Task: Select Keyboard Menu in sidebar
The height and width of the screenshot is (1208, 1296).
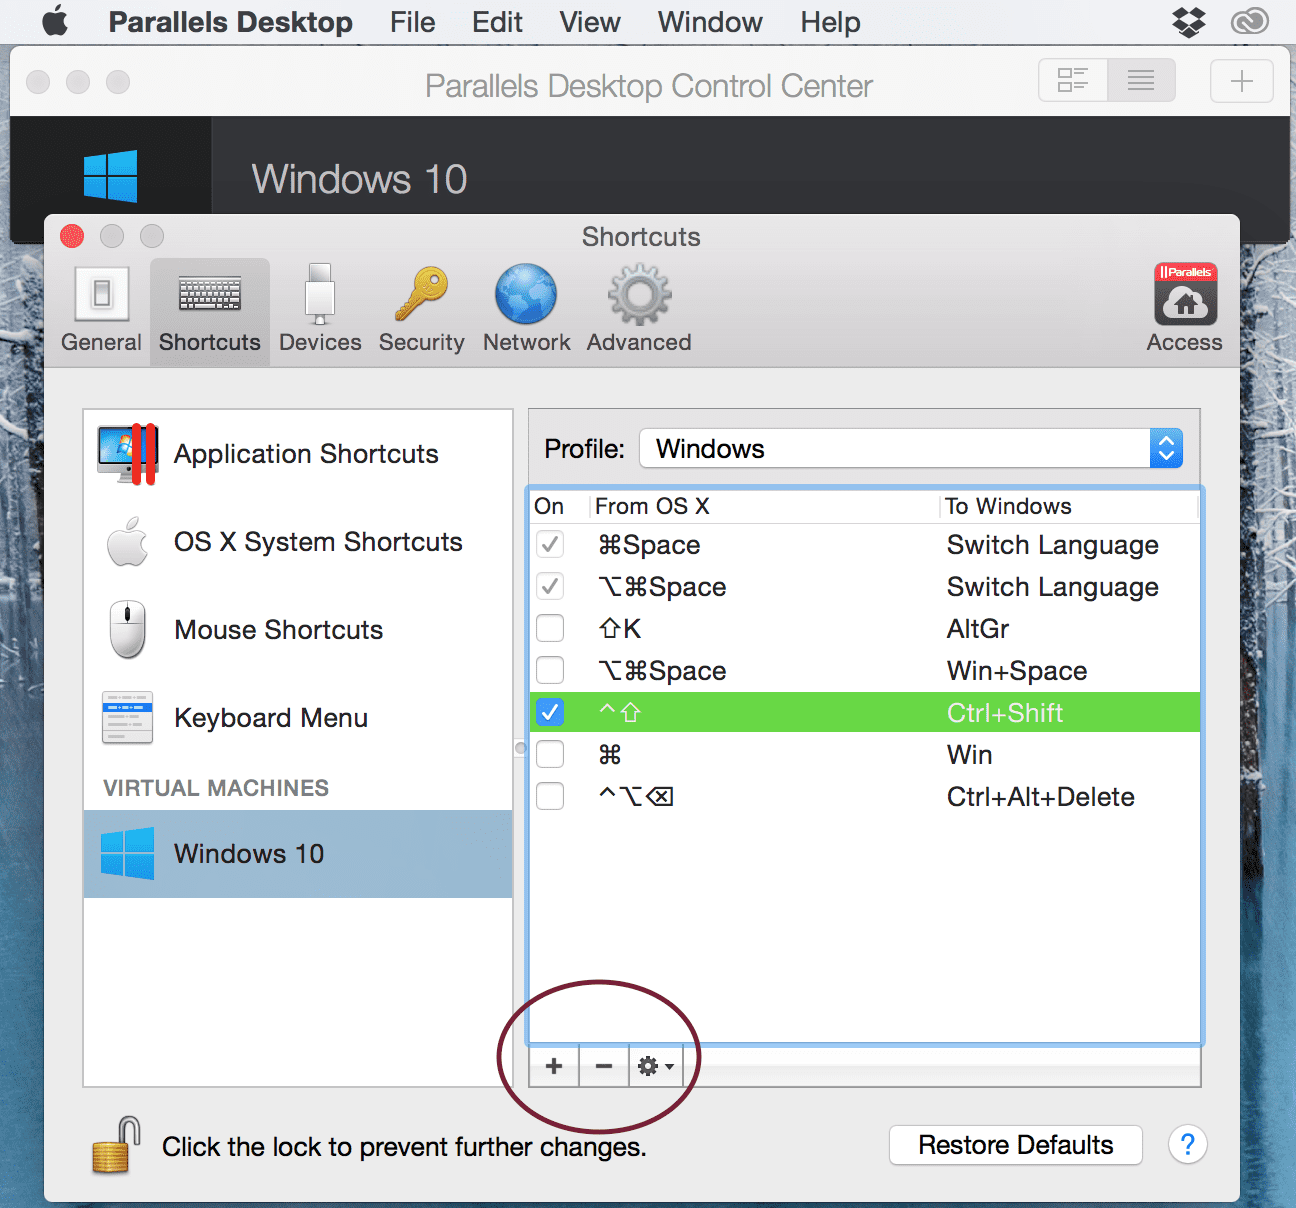Action: (x=298, y=718)
